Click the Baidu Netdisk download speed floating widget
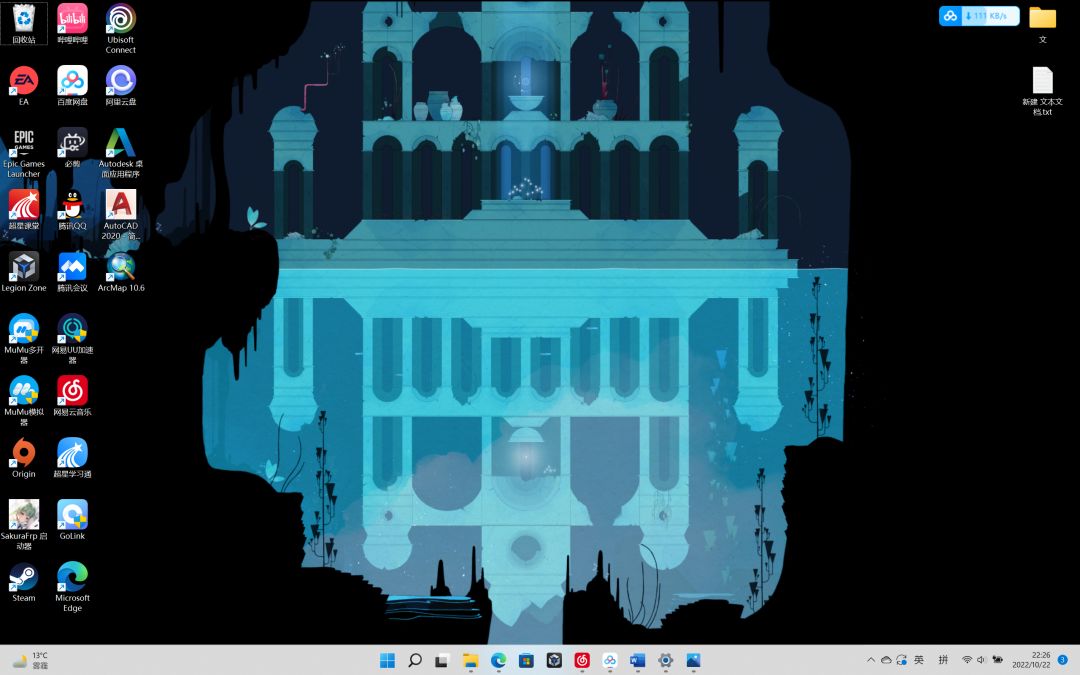 (979, 16)
